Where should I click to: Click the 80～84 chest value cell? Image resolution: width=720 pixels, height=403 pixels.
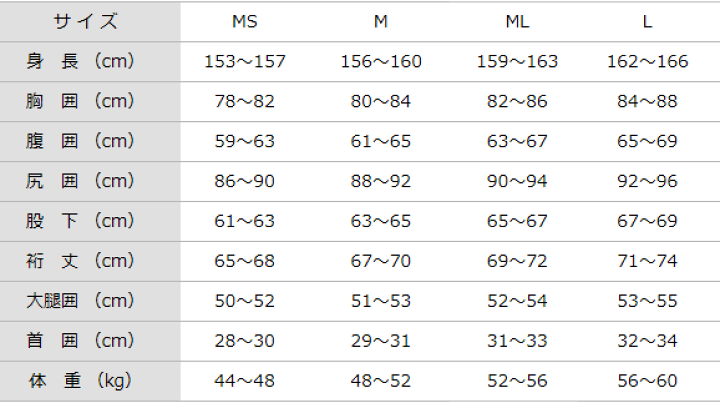[x=380, y=101]
